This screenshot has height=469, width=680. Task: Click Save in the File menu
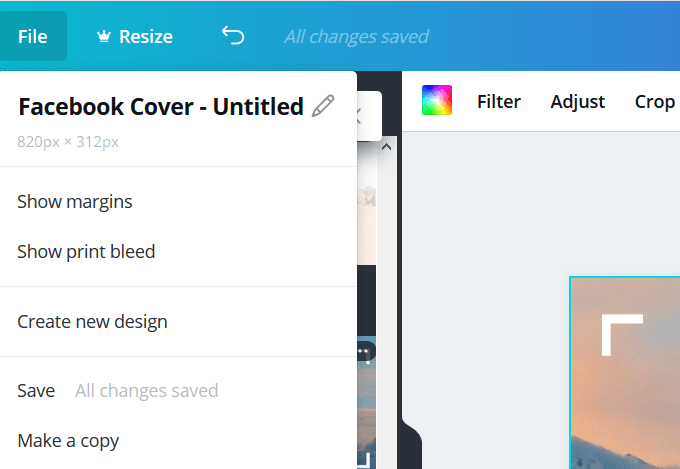[36, 391]
